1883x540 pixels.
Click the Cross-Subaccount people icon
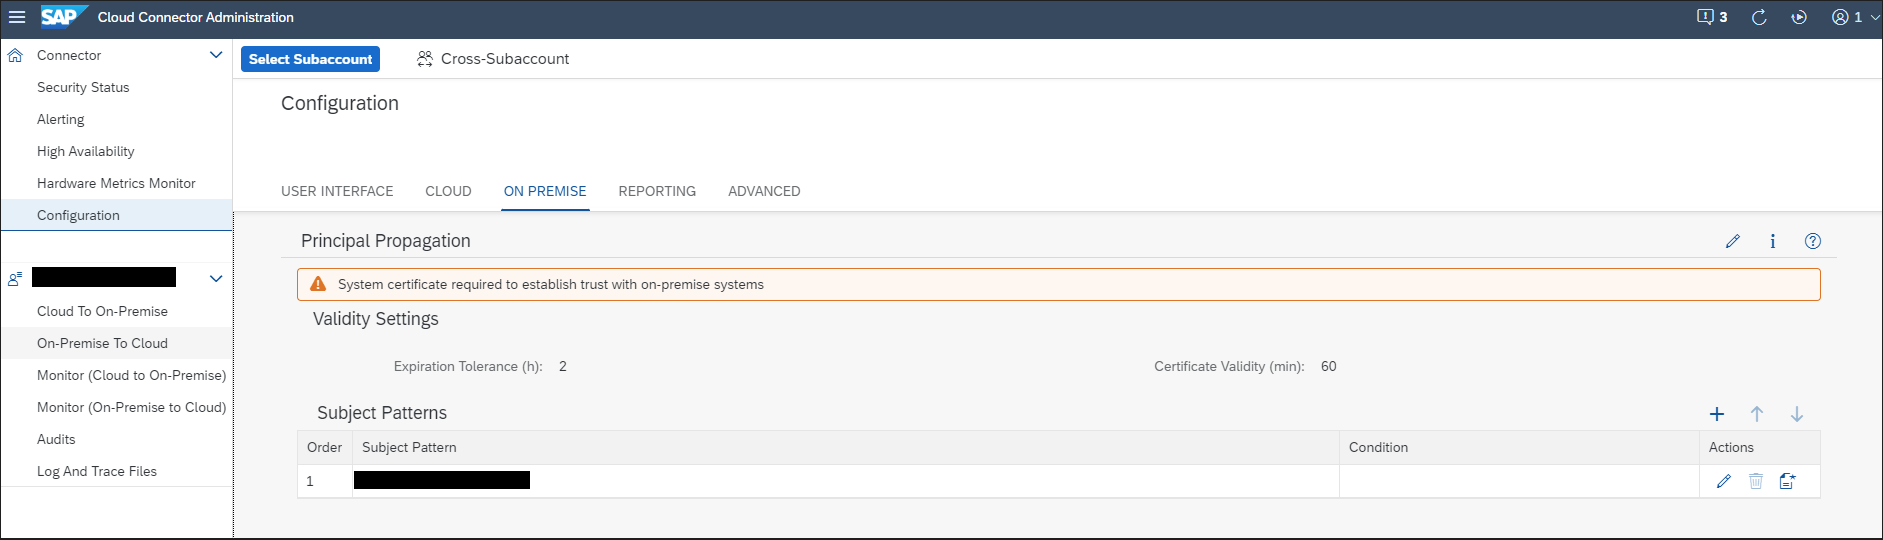pyautogui.click(x=425, y=59)
